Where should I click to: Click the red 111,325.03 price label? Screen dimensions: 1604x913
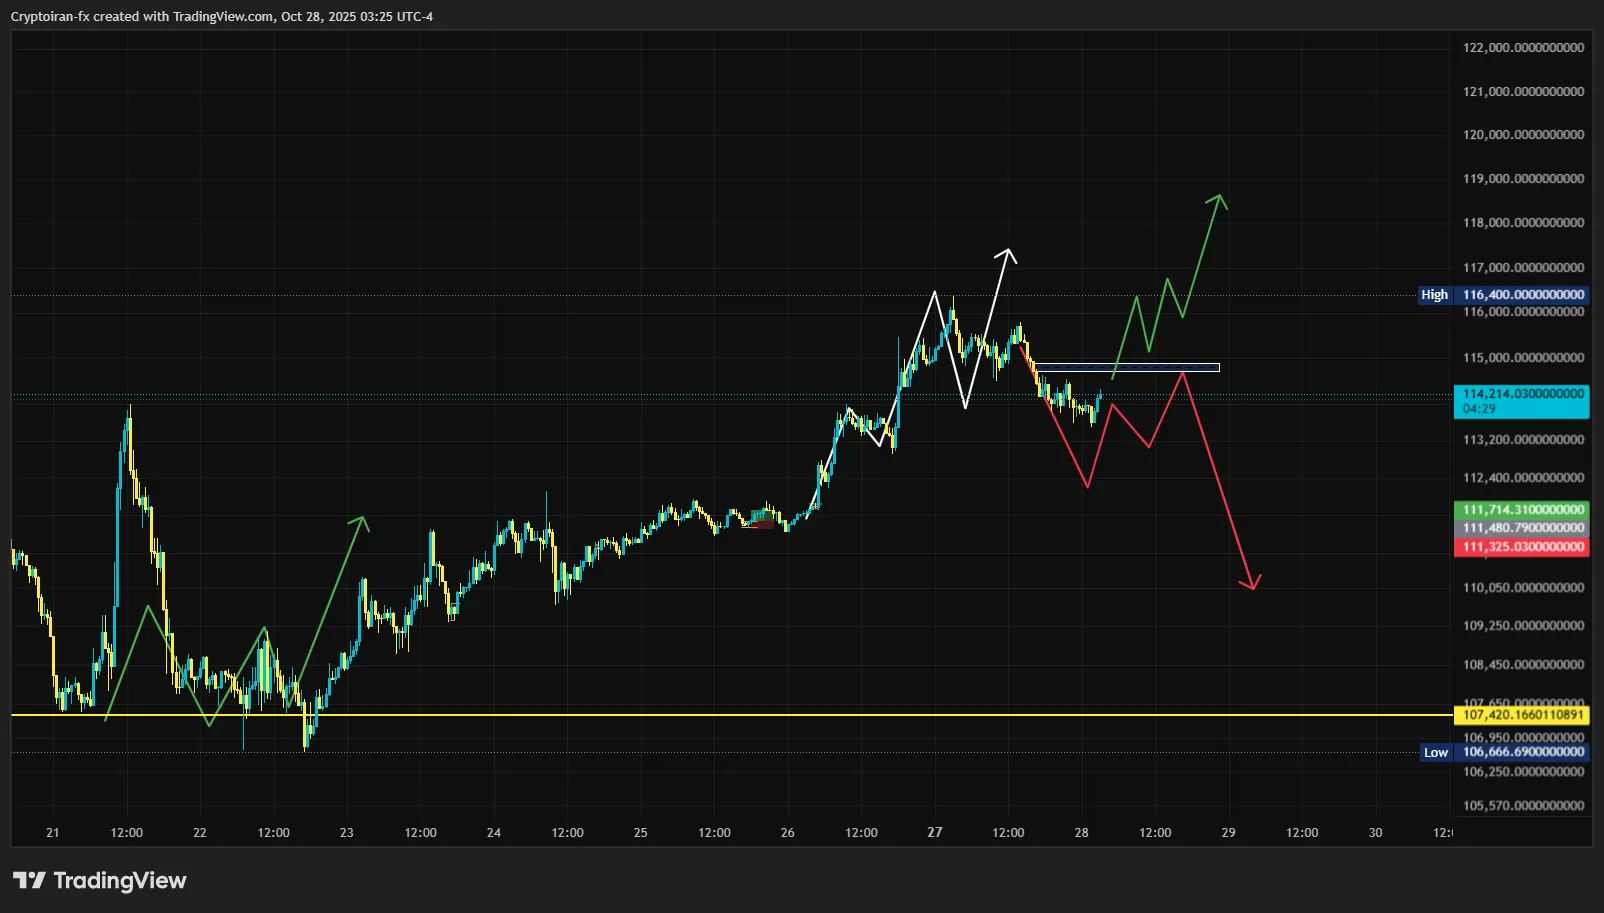click(x=1520, y=547)
